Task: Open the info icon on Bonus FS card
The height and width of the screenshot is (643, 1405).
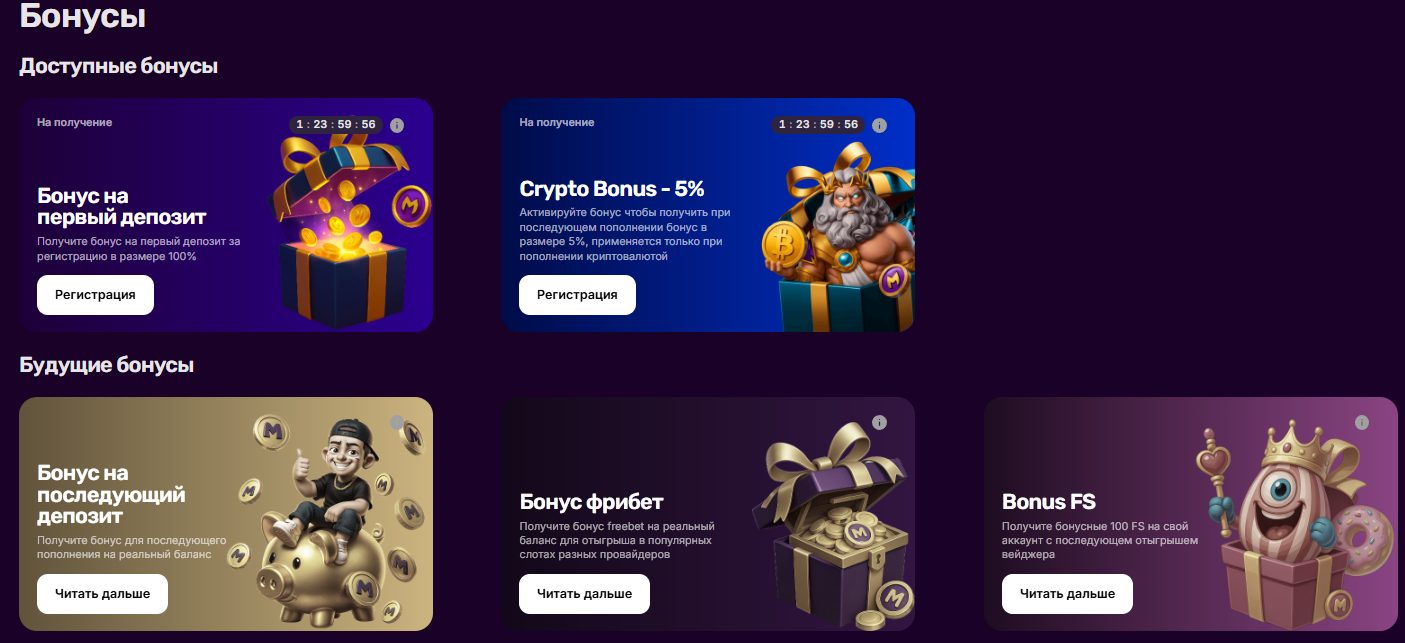Action: click(x=1362, y=423)
